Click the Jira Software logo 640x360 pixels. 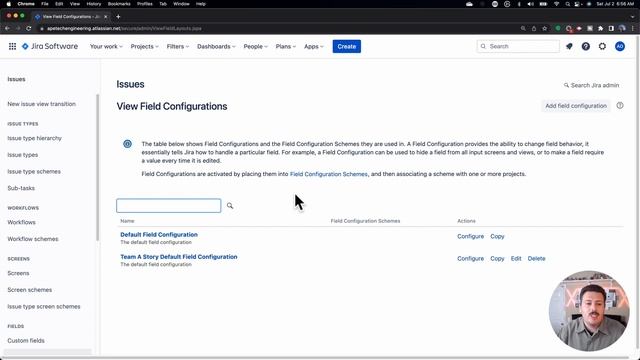coord(50,47)
